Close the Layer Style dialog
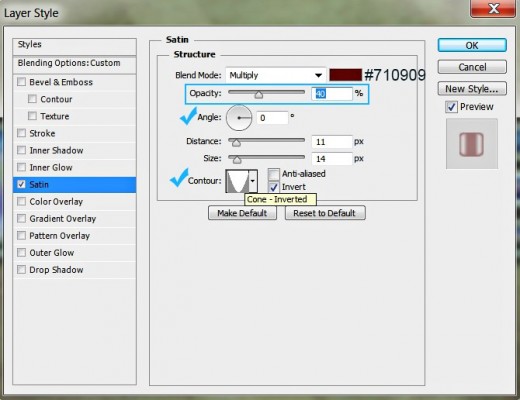Viewport: 520px width, 400px height. 493,9
